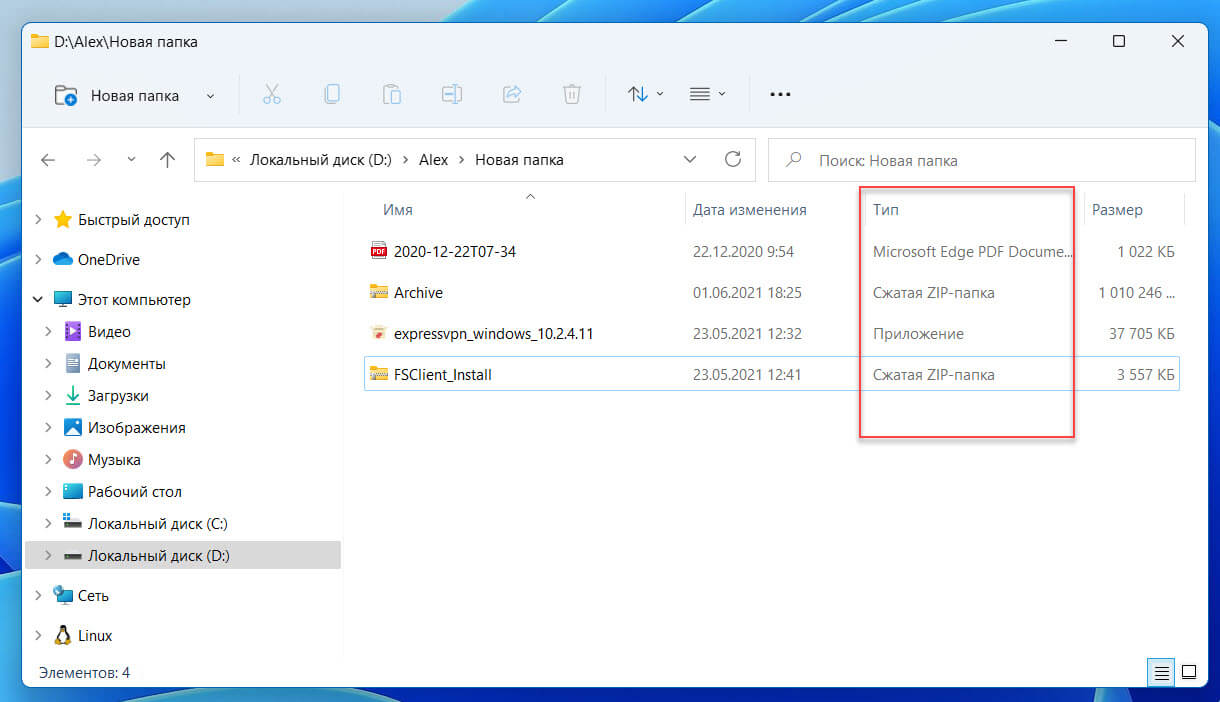
Task: Click the Rename icon in toolbar
Action: tap(452, 94)
